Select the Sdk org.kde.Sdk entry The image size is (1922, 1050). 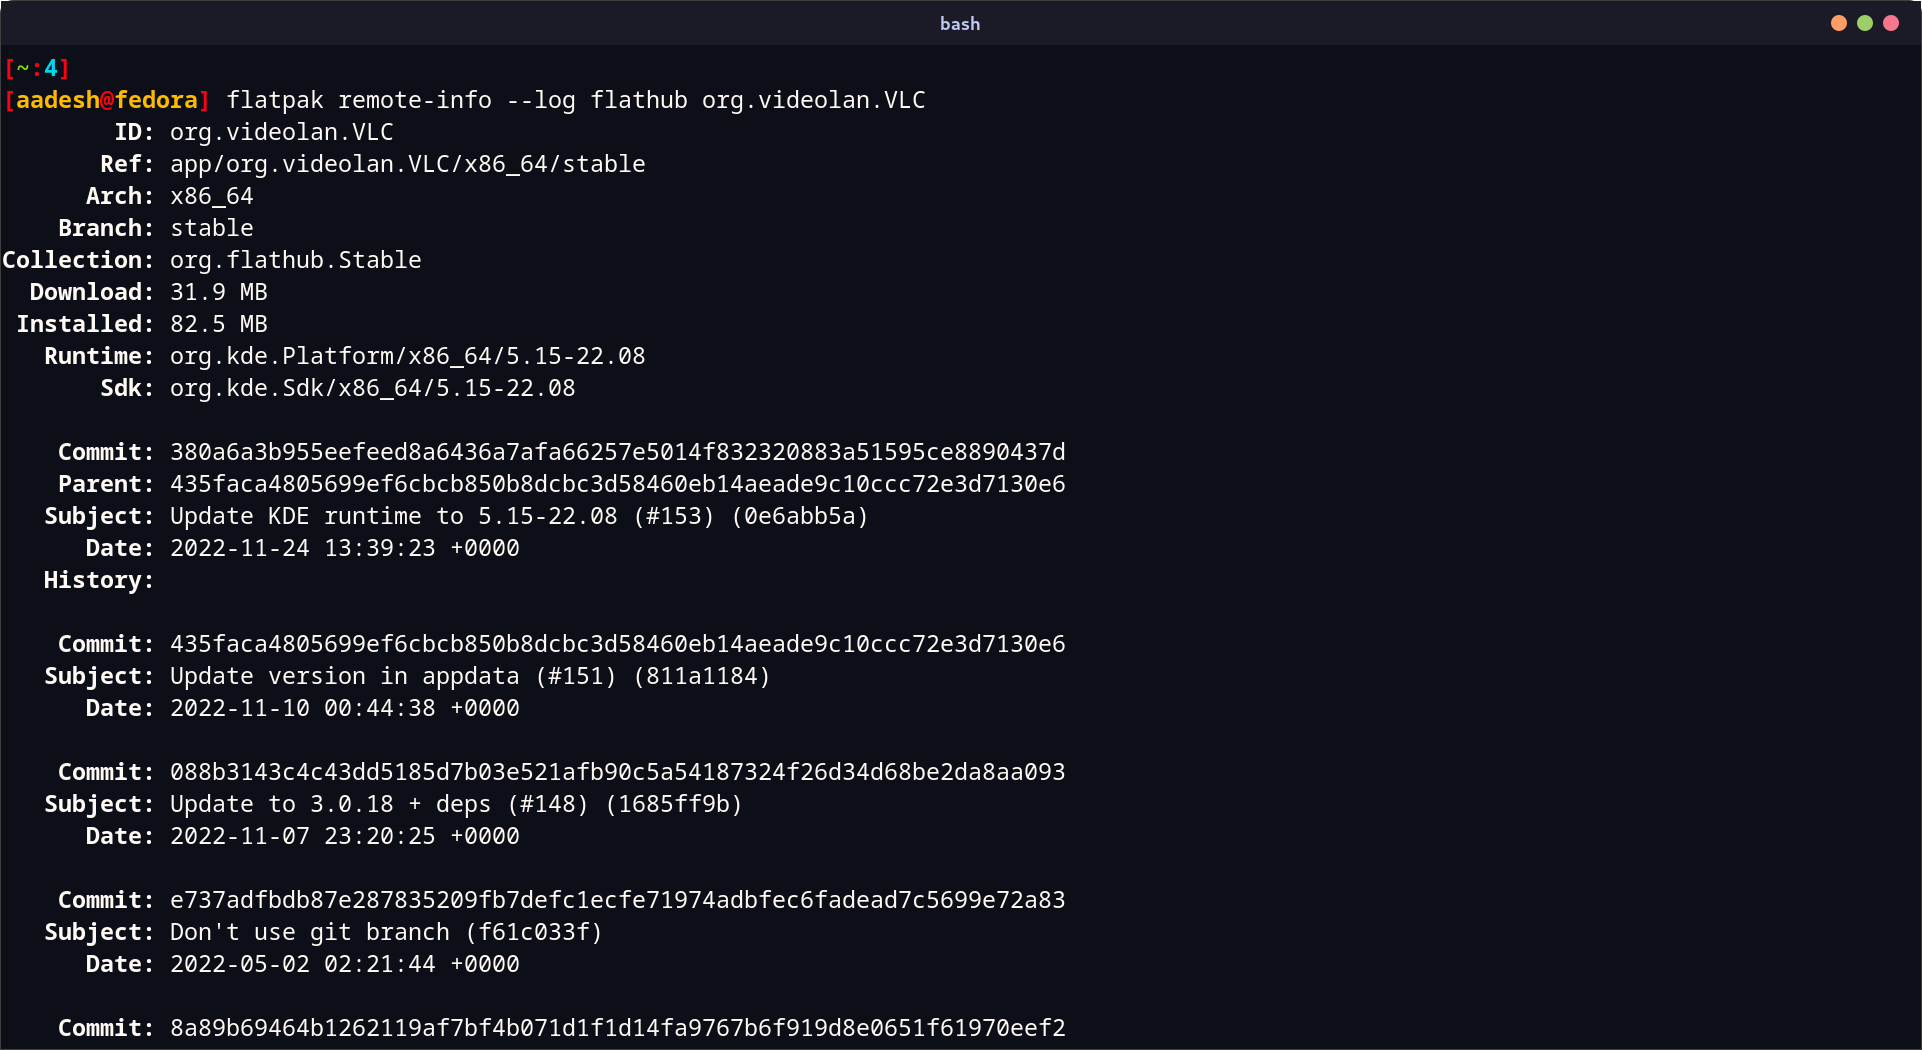click(x=372, y=387)
